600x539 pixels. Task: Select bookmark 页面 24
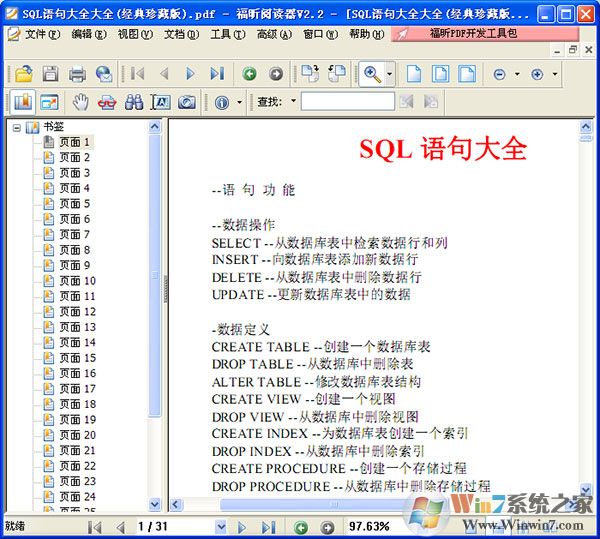tap(77, 497)
